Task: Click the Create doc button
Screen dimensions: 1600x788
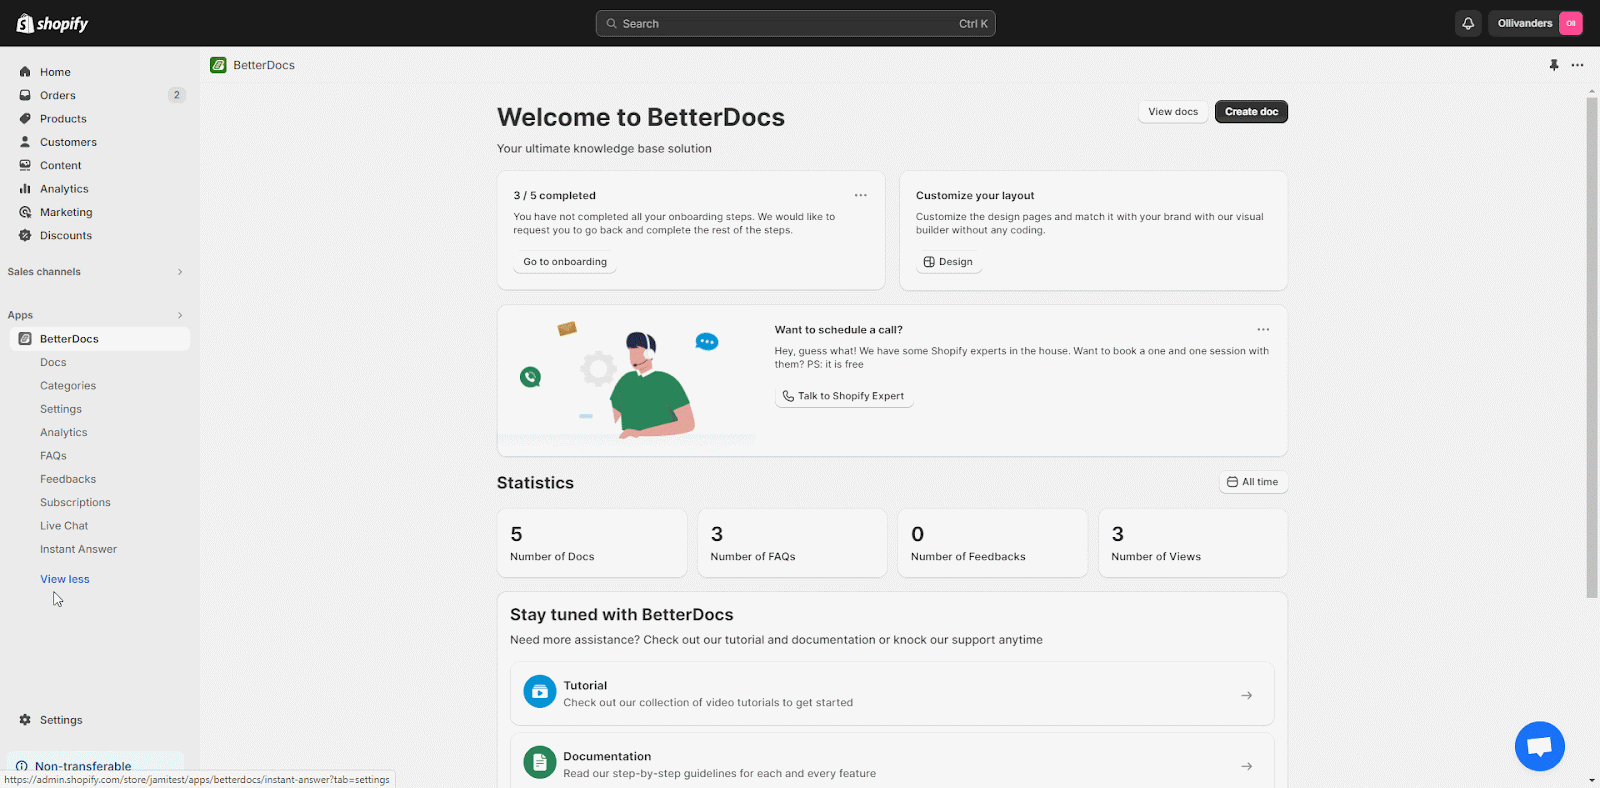Action: [x=1251, y=112]
